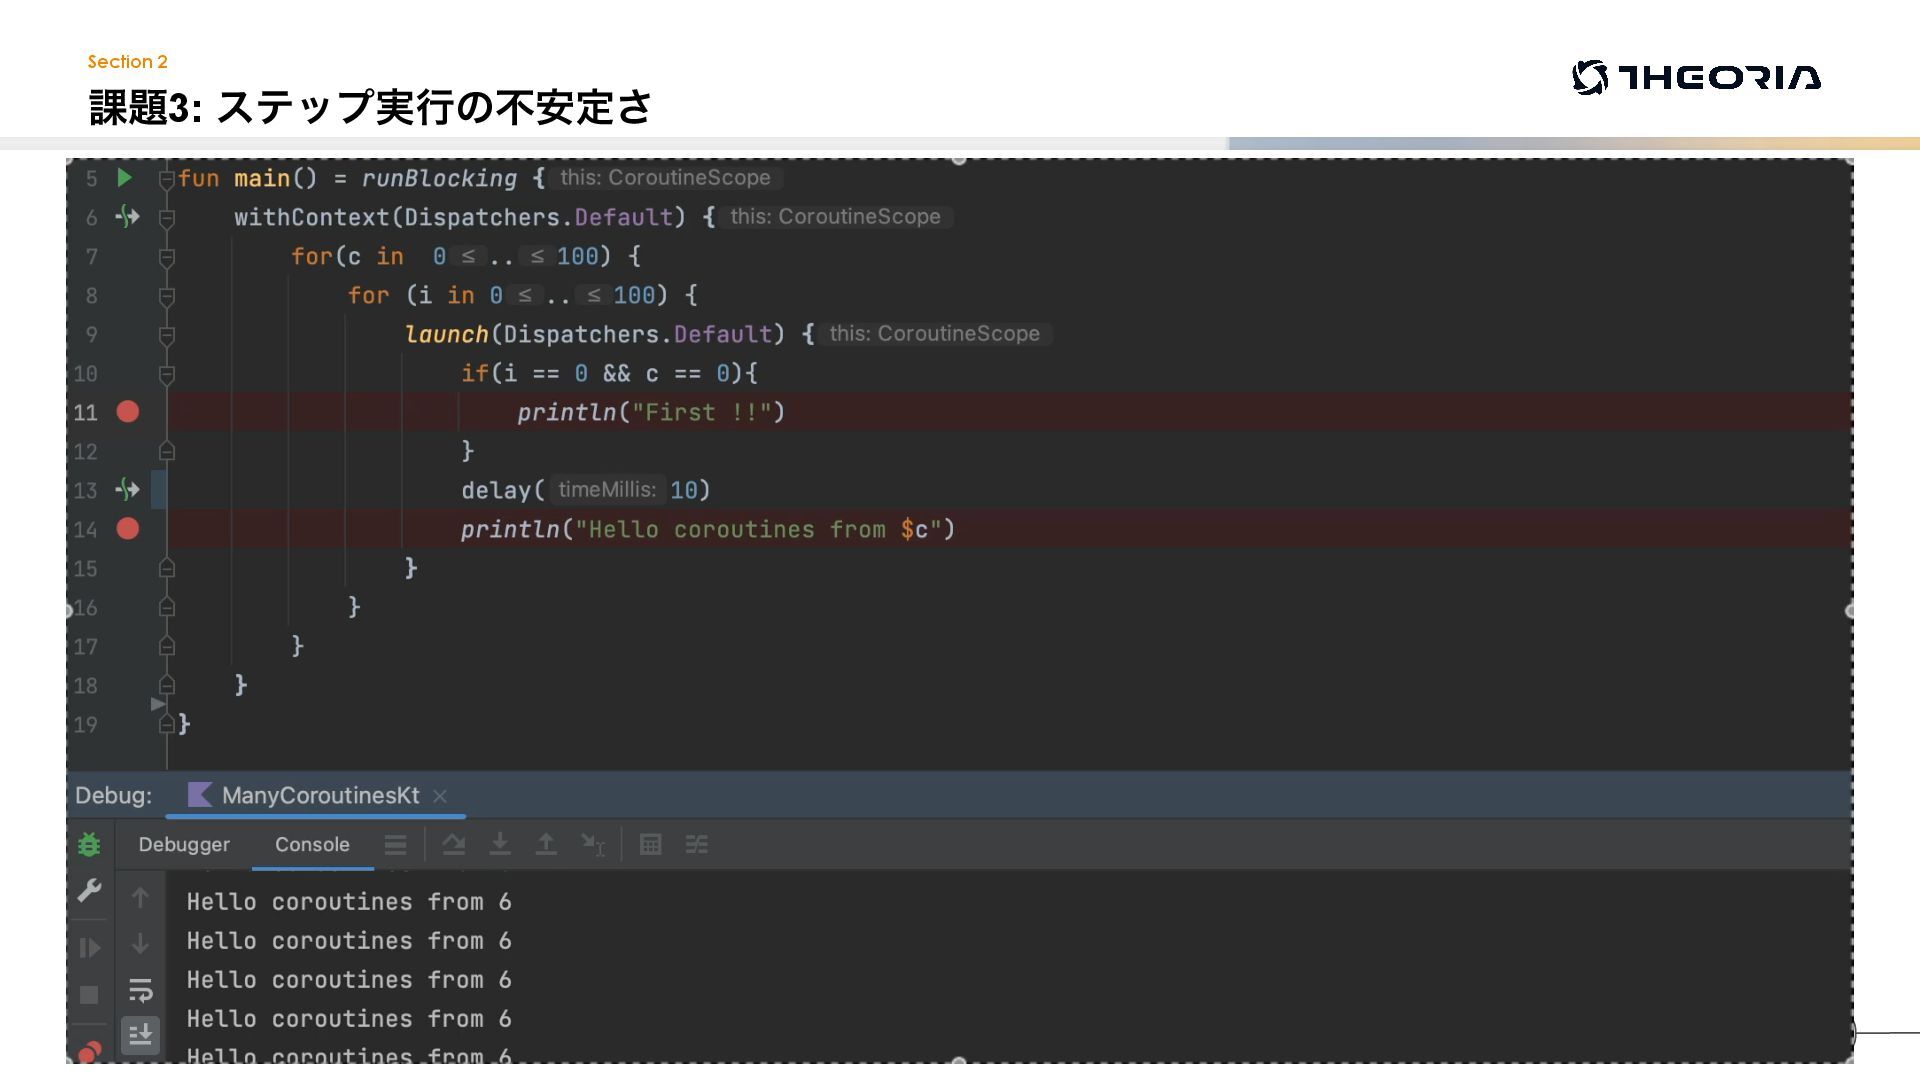This screenshot has height=1080, width=1920.
Task: Click the Trace Current Stream Chain icon
Action: pyautogui.click(x=697, y=845)
